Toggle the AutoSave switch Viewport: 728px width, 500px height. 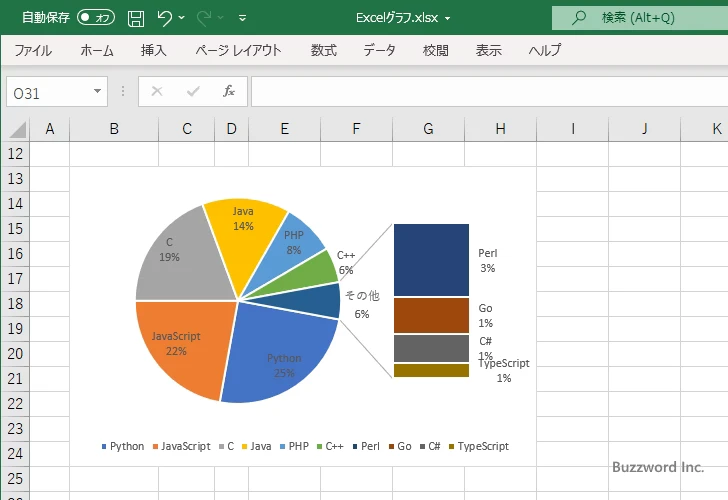pyautogui.click(x=96, y=18)
